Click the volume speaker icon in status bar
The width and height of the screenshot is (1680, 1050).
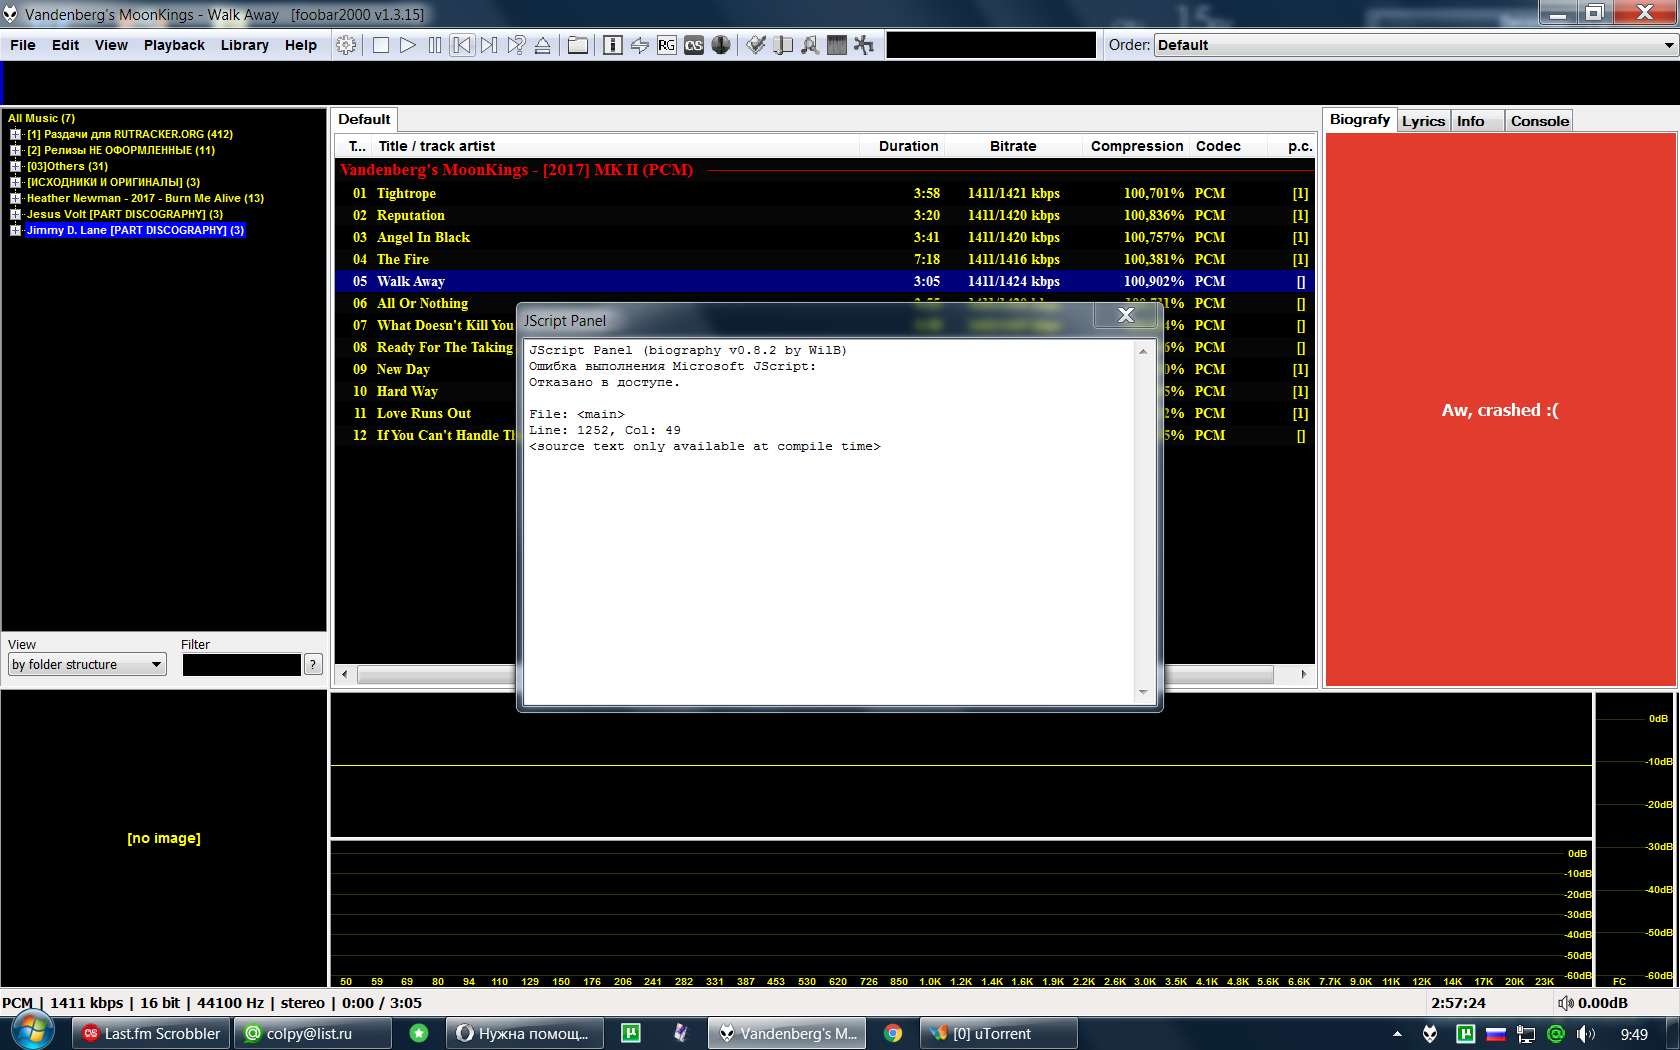1565,1003
